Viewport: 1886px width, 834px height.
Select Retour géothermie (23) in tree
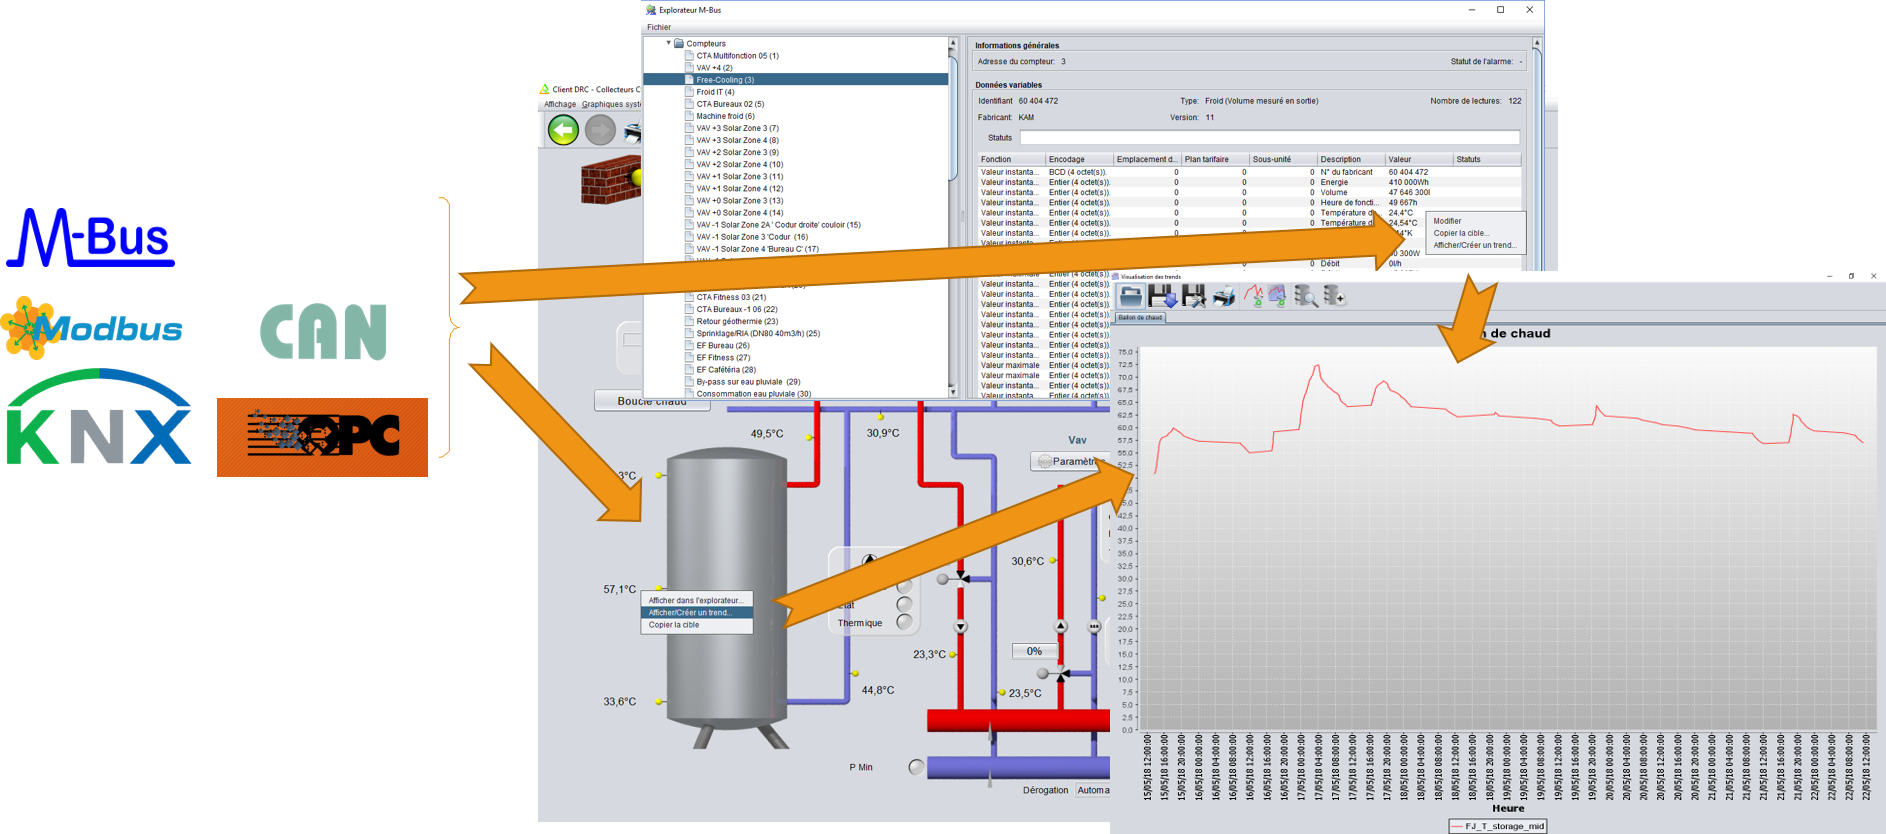coord(736,321)
